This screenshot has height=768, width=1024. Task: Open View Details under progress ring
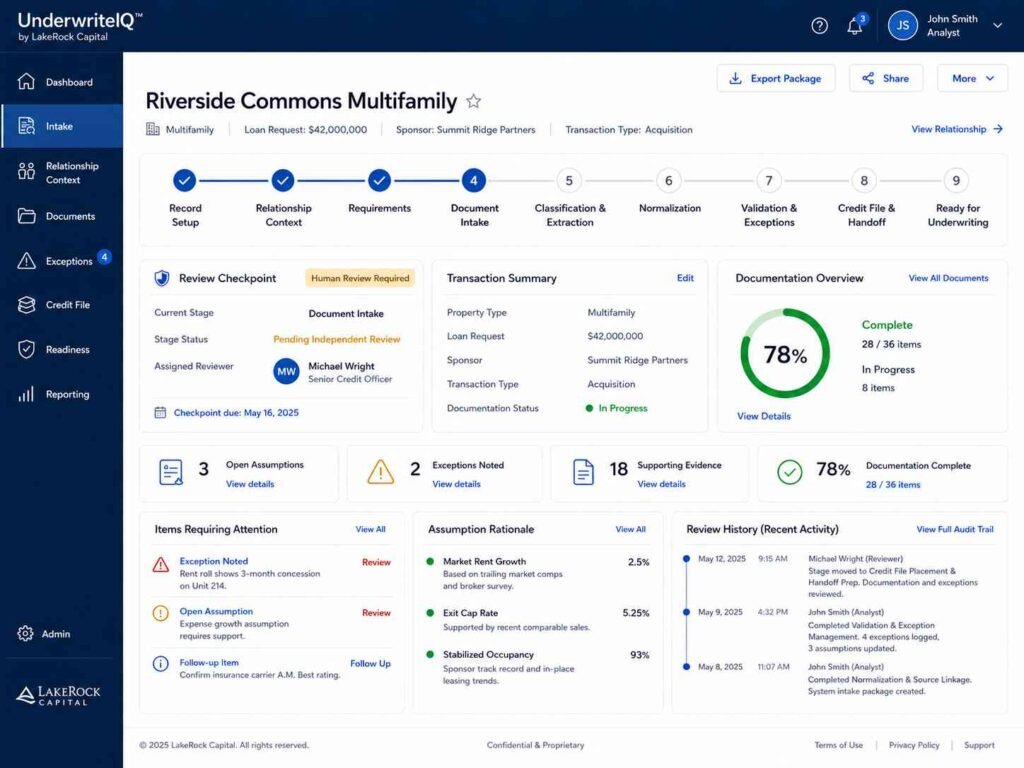(x=763, y=416)
